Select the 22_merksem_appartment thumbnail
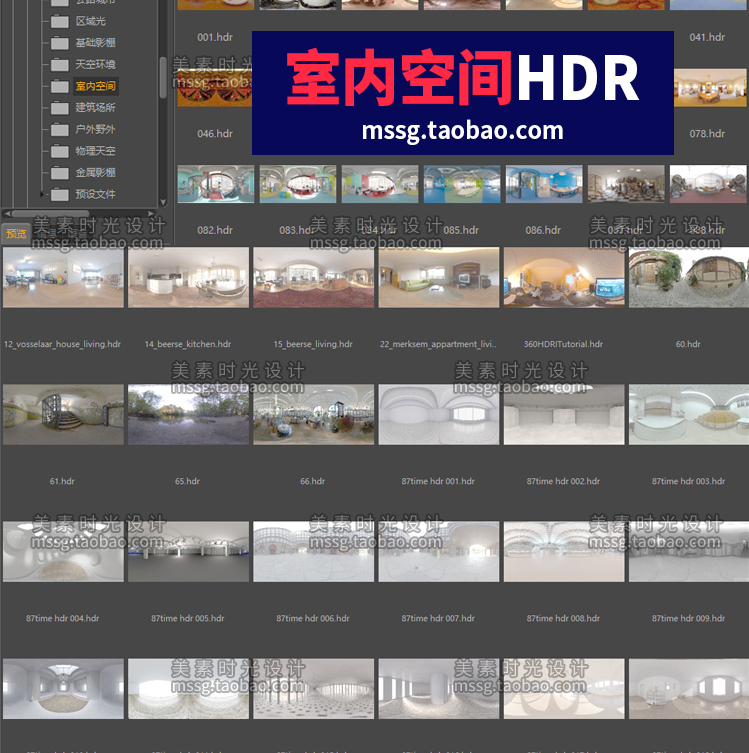Viewport: 749px width, 753px height. pyautogui.click(x=439, y=277)
